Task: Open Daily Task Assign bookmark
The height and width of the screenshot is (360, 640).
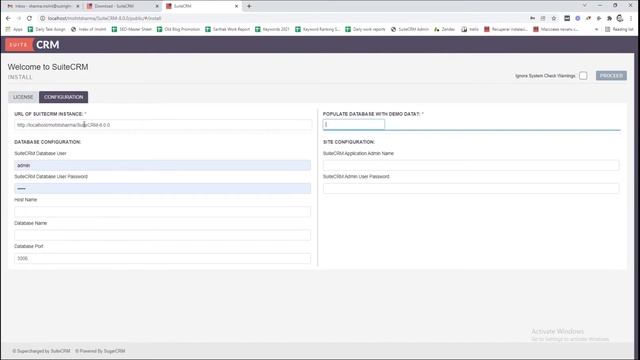Action: [x=47, y=29]
